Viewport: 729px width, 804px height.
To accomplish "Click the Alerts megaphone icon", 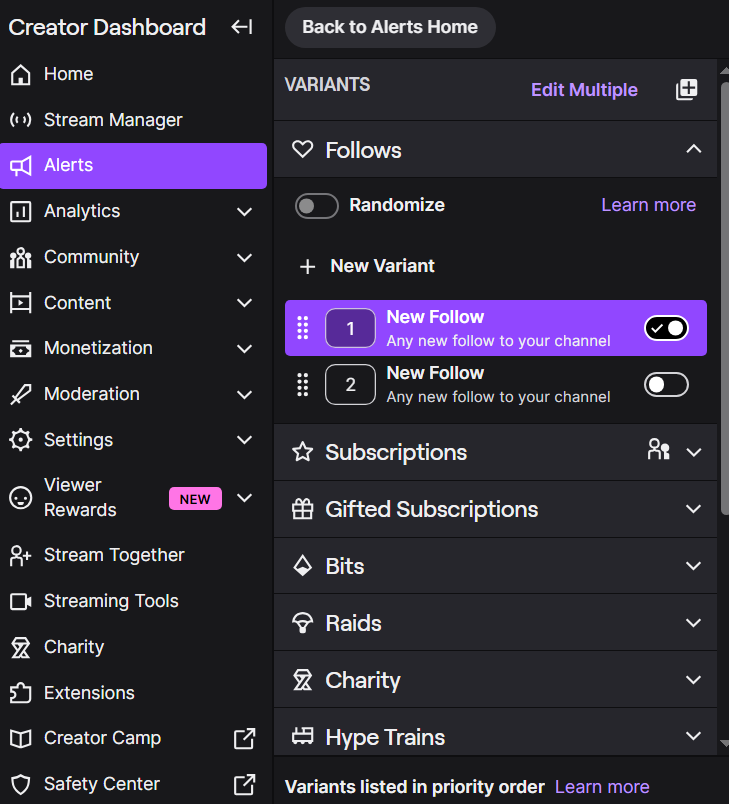I will point(21,166).
